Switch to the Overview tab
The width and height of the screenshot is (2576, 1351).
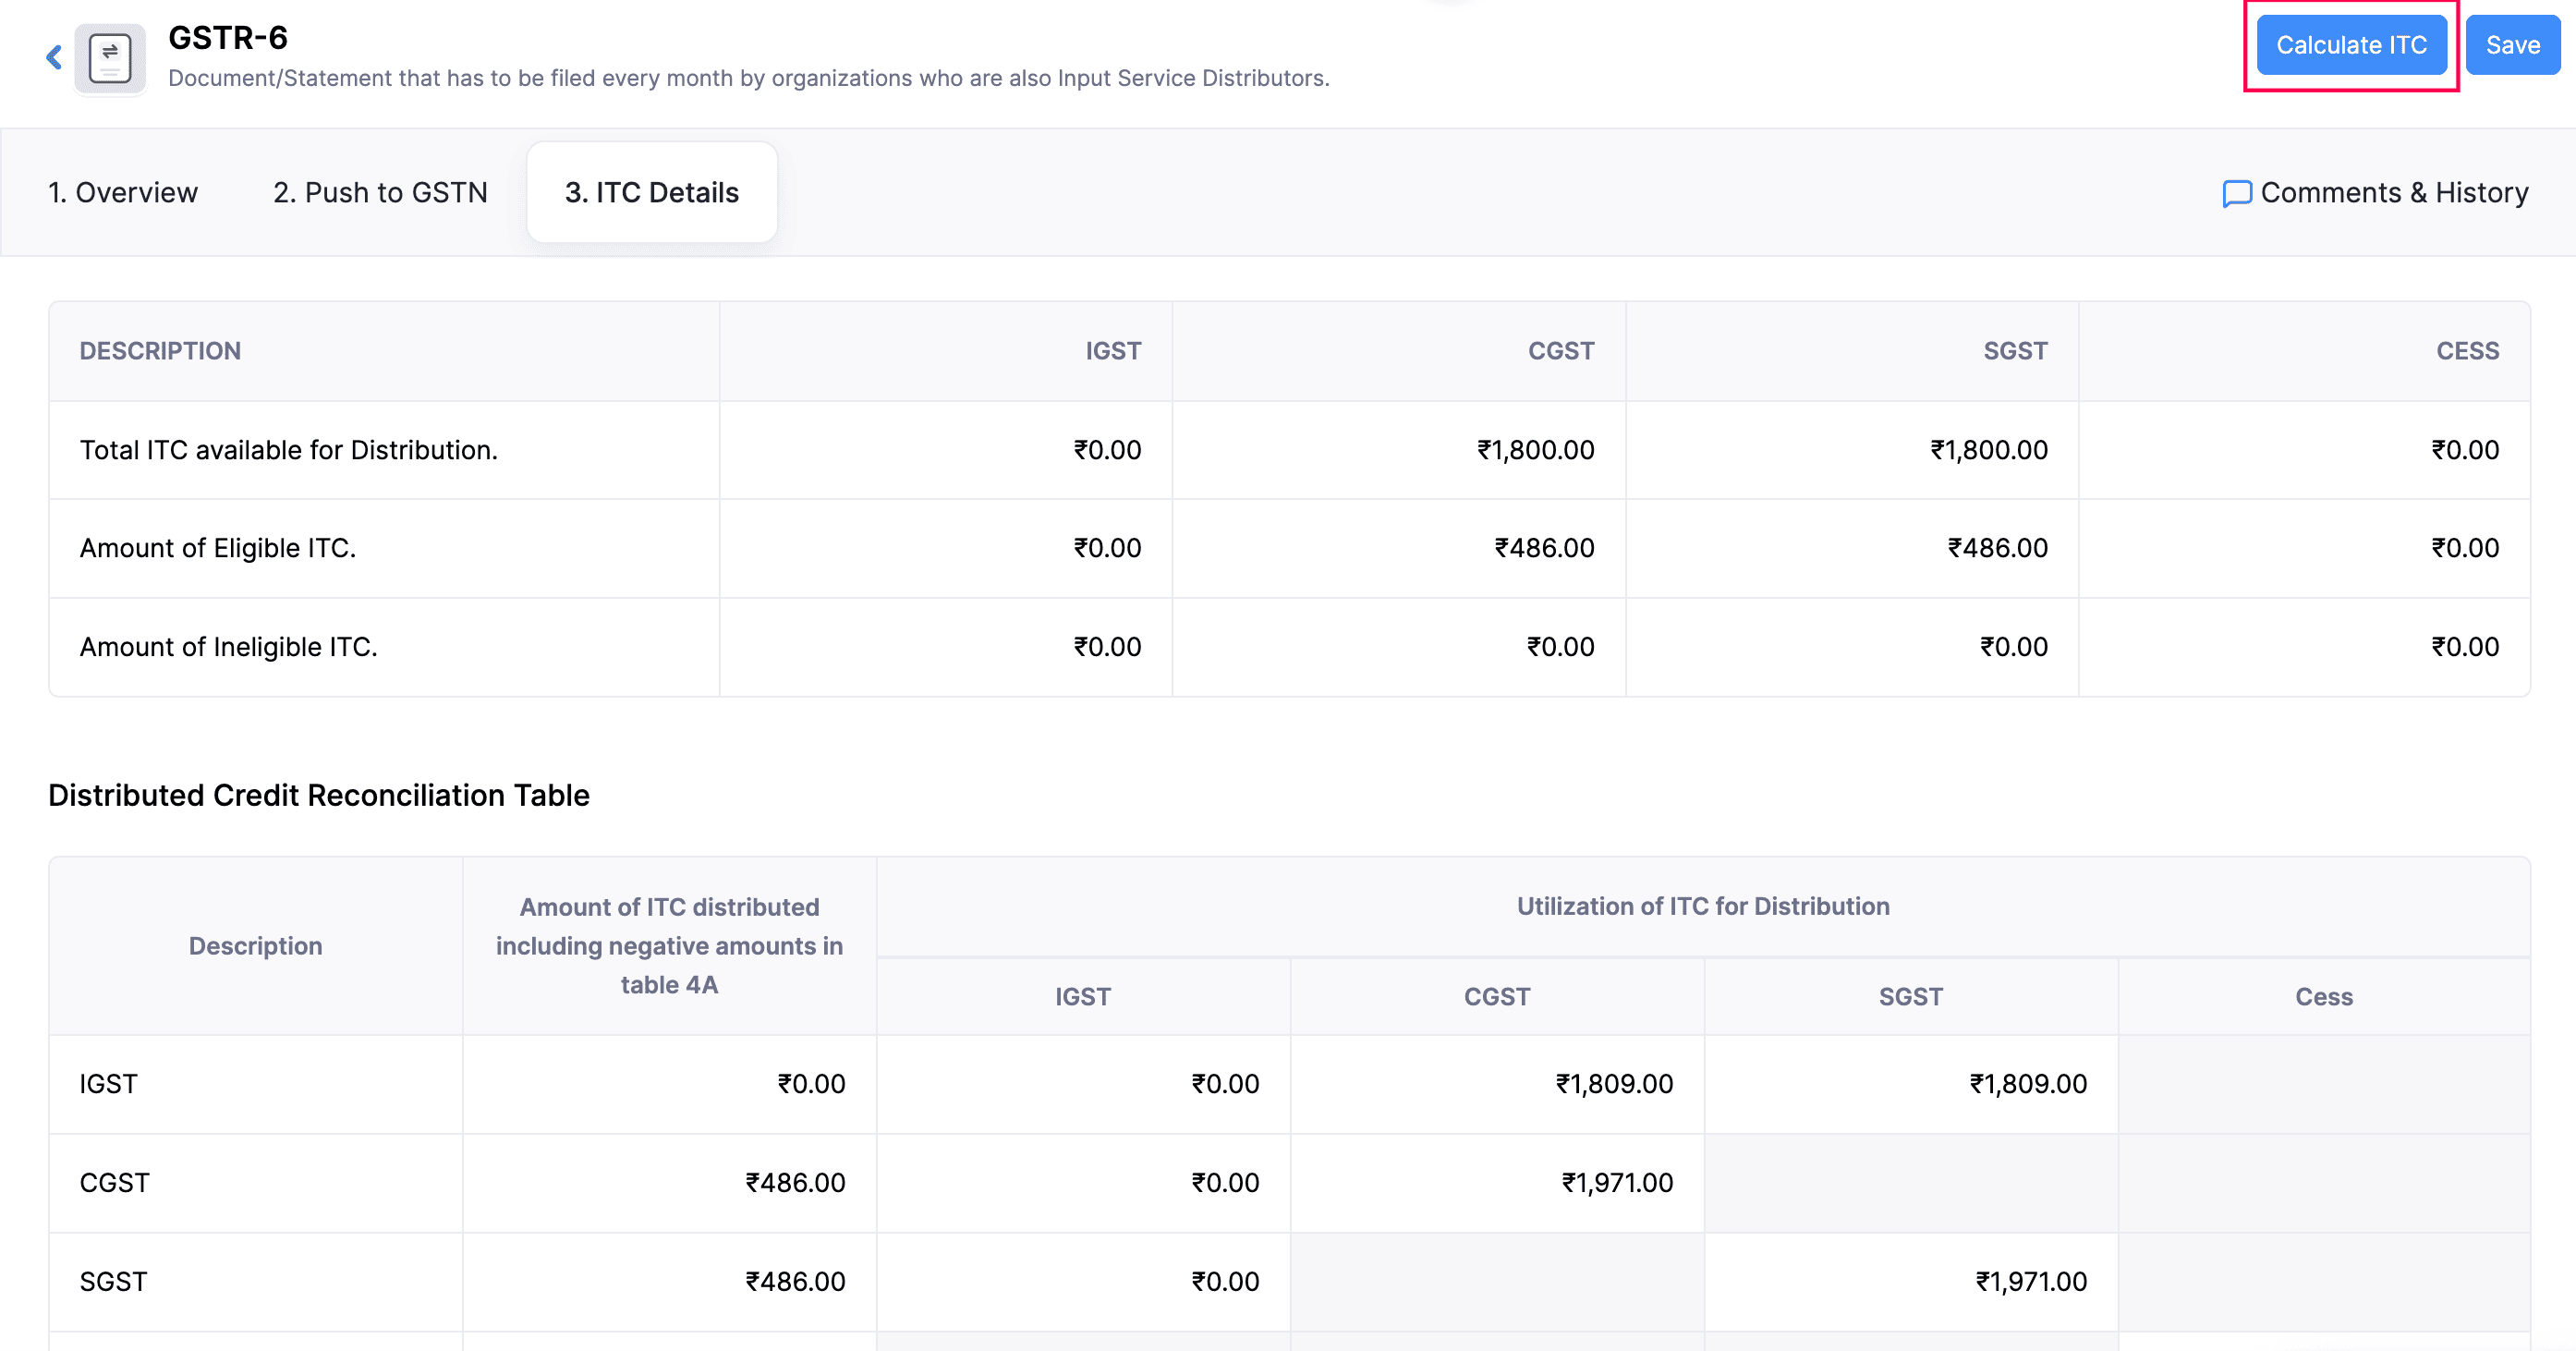[122, 192]
